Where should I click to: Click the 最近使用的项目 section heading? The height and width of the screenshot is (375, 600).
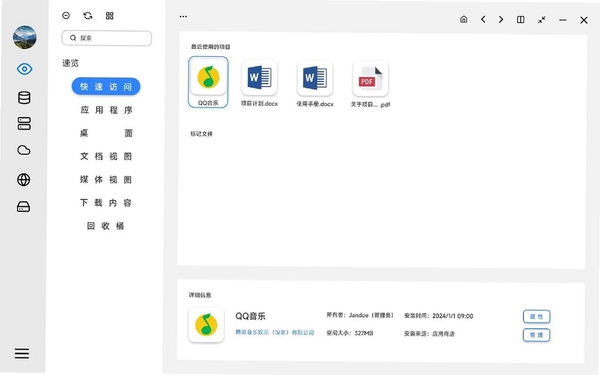point(210,47)
